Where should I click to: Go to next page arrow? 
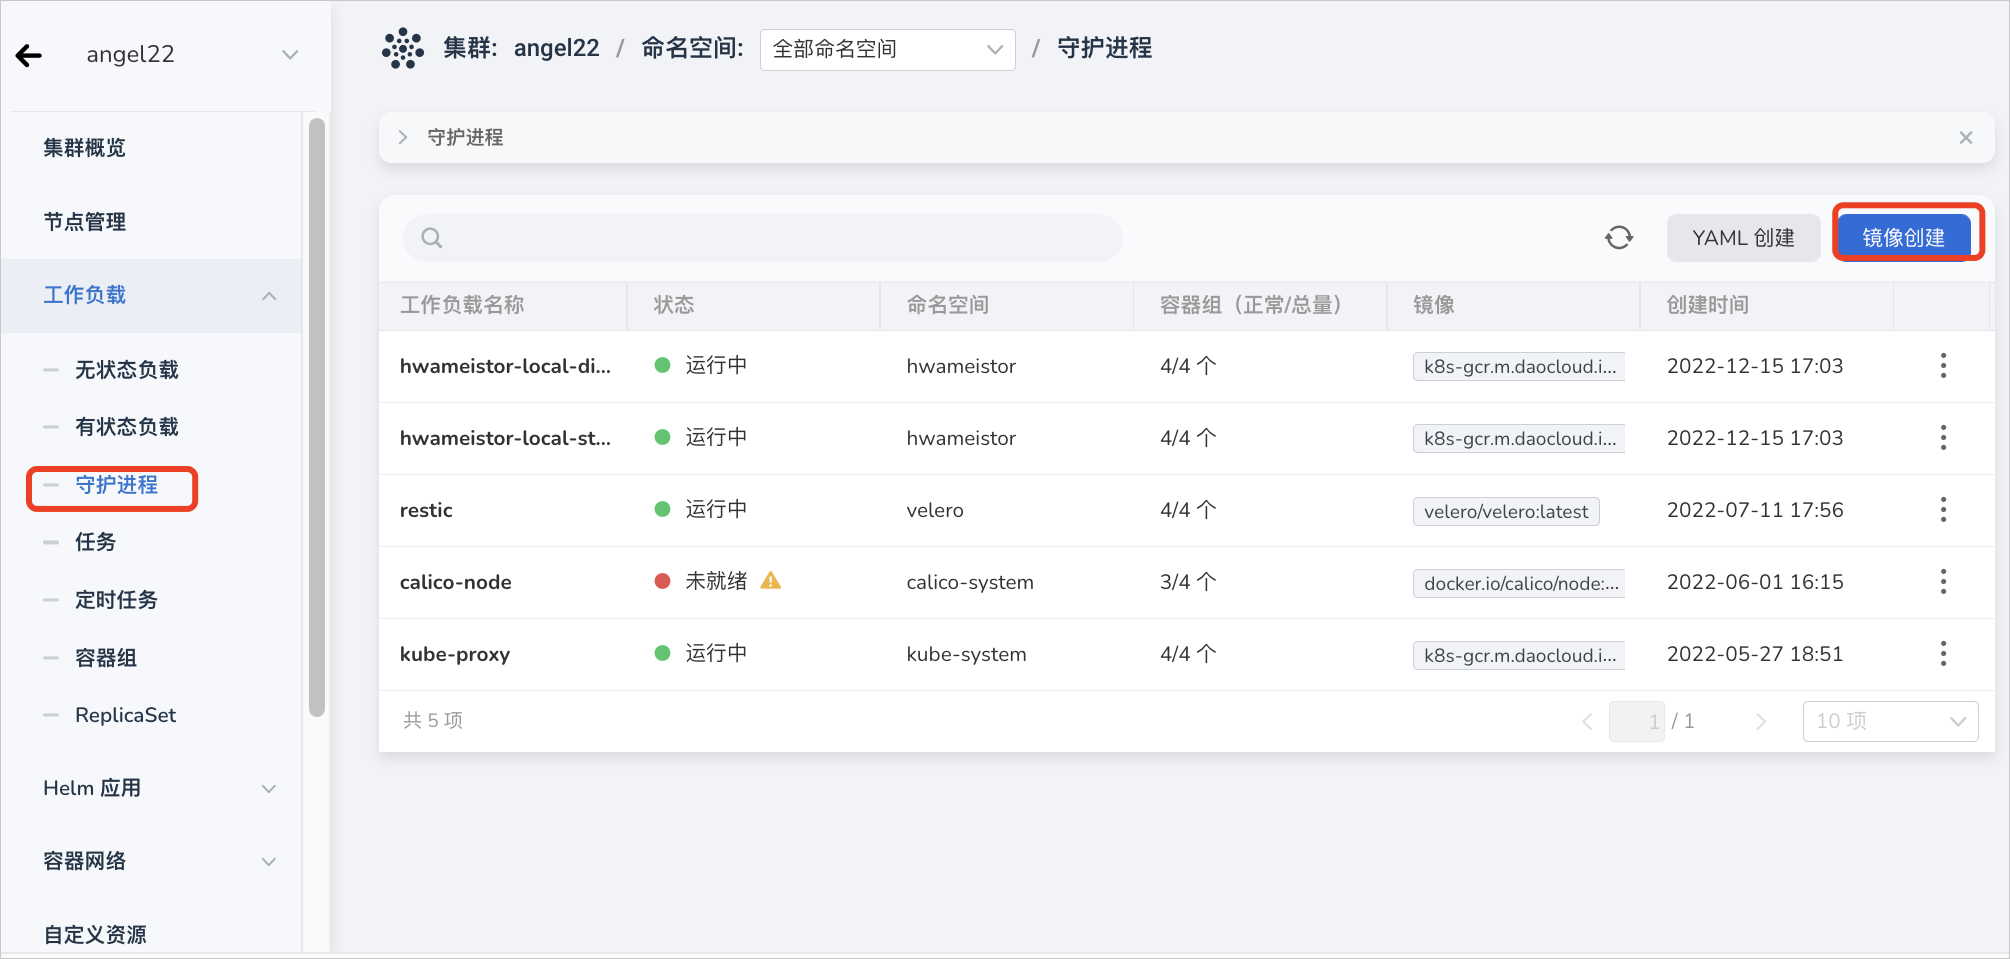[x=1761, y=721]
